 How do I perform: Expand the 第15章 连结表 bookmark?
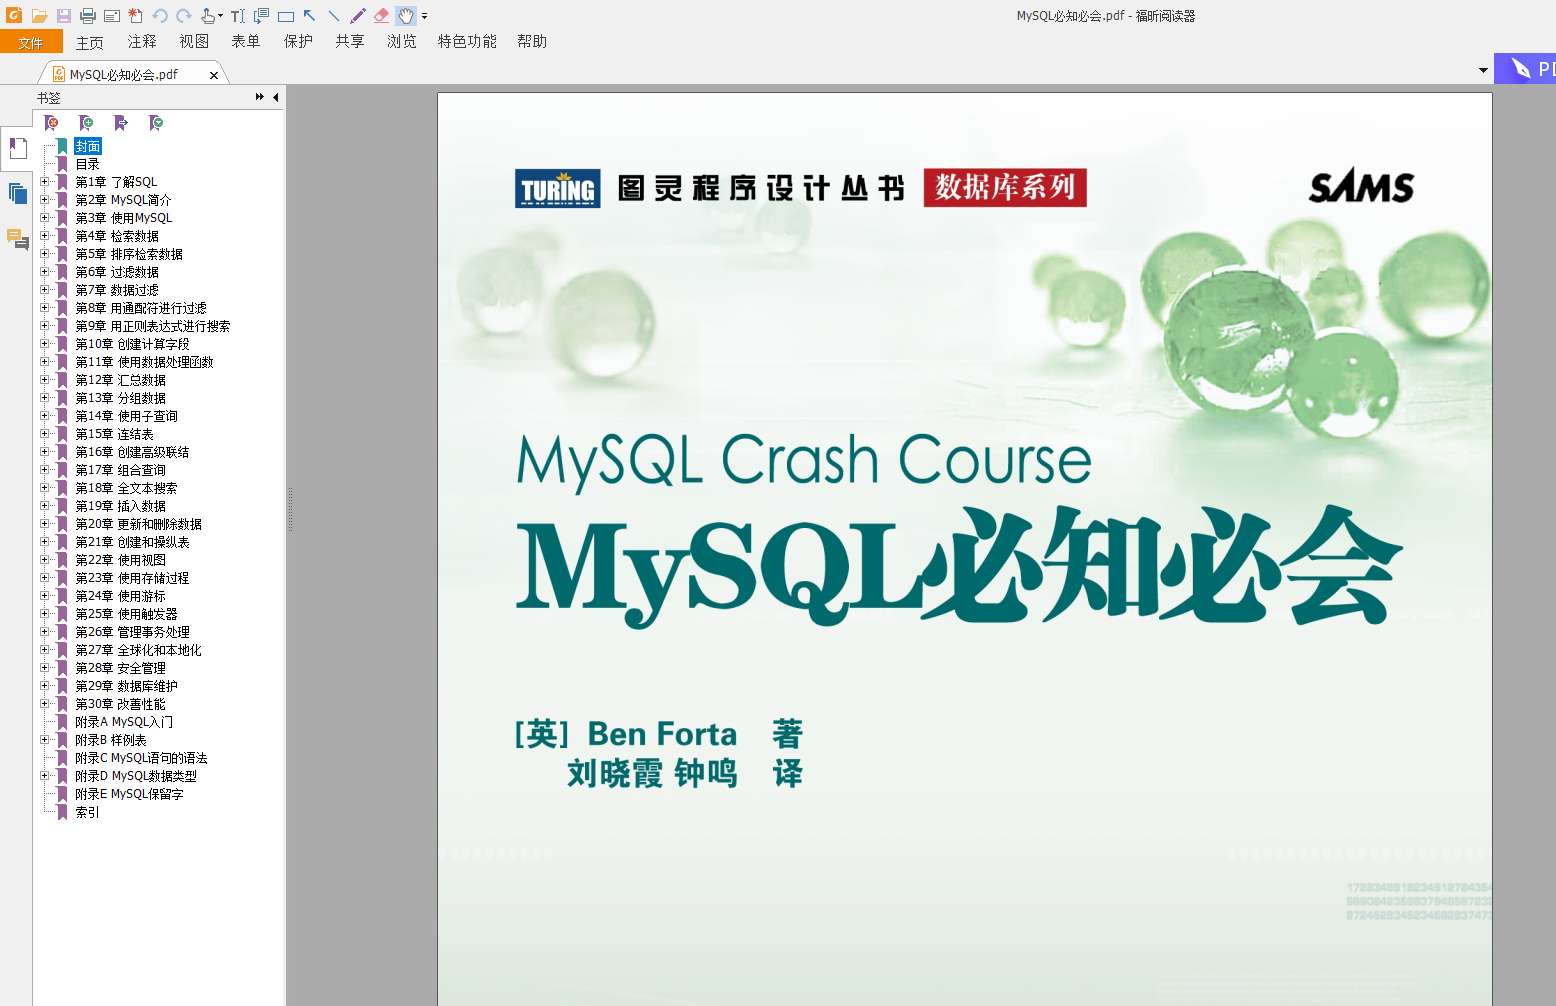pos(44,434)
